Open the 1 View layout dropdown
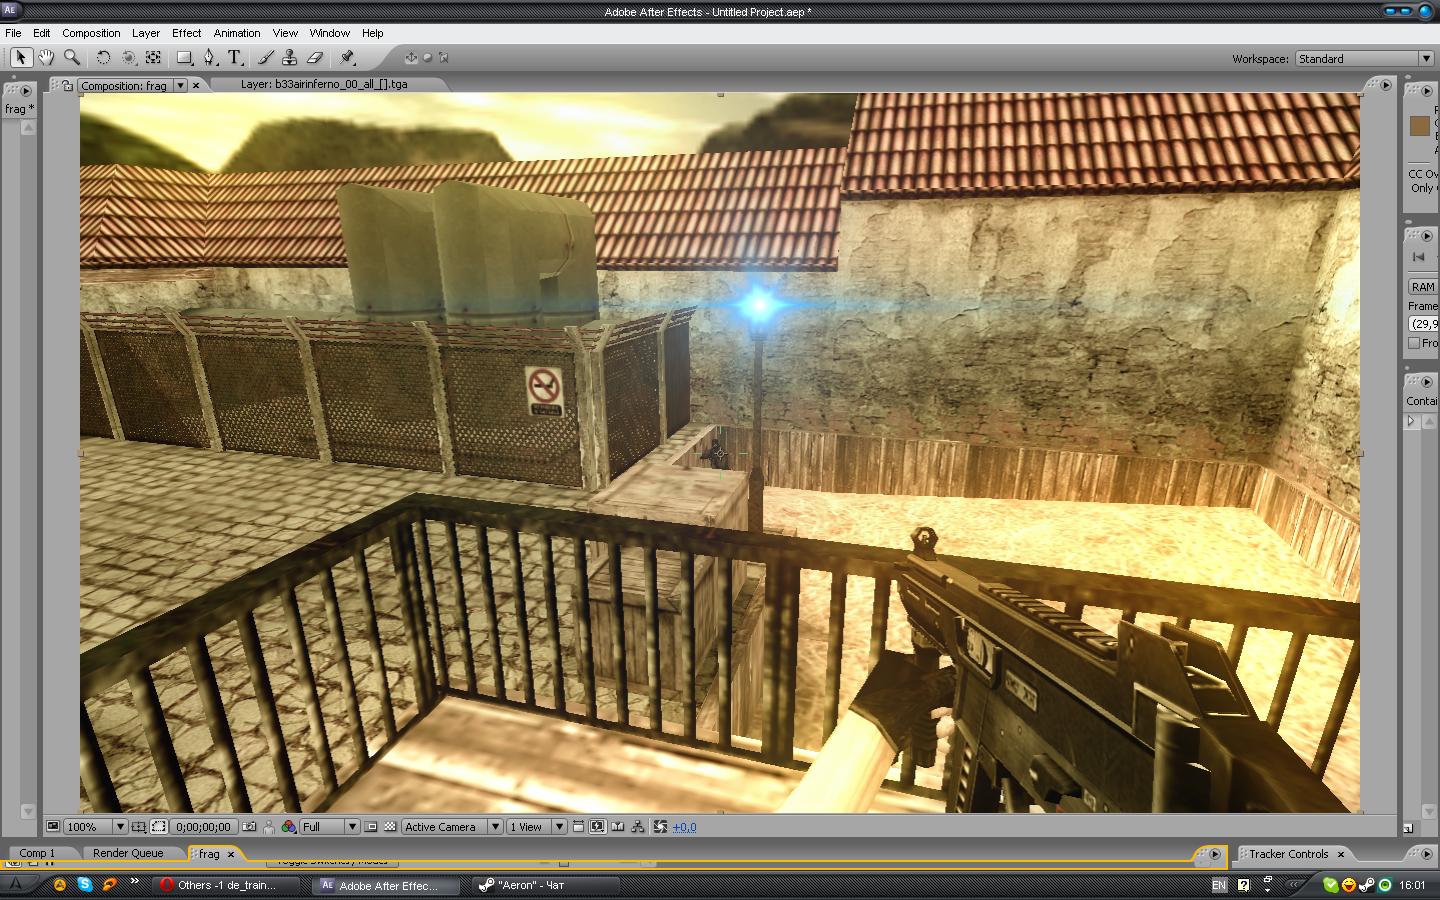 coord(535,827)
